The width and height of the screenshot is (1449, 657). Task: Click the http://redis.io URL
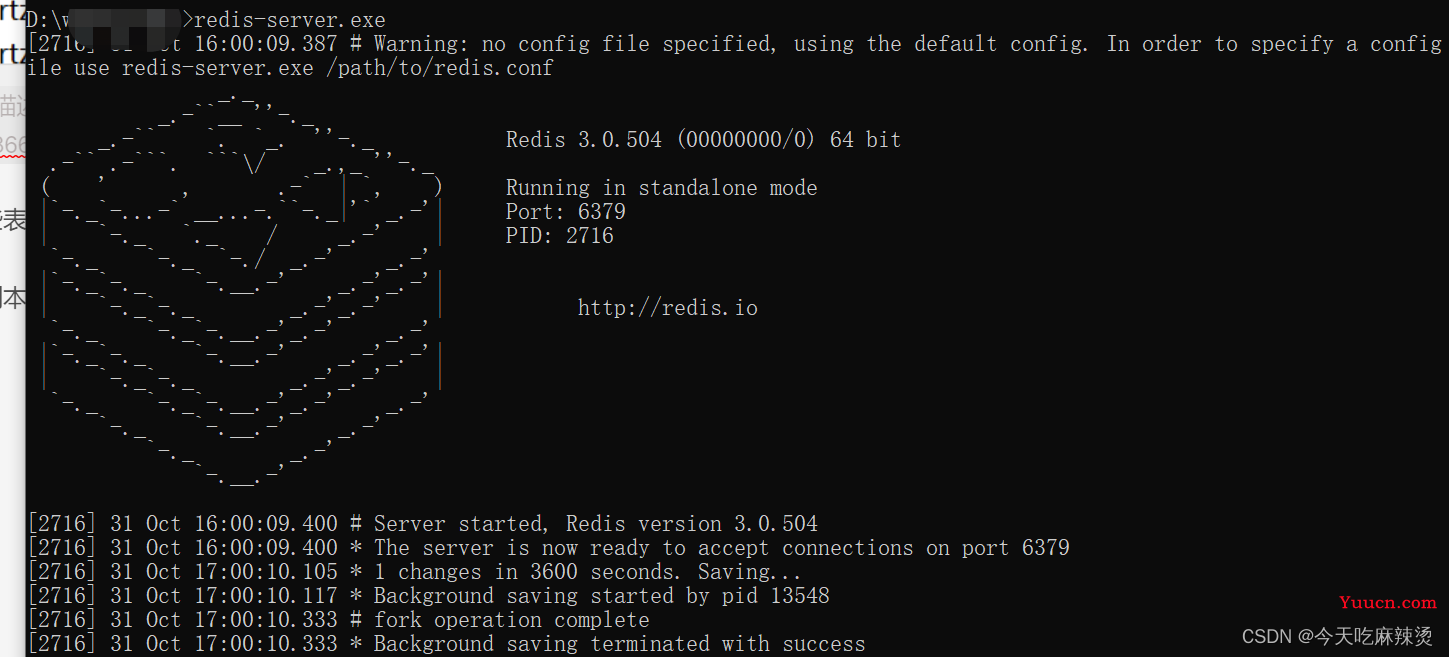(x=667, y=308)
